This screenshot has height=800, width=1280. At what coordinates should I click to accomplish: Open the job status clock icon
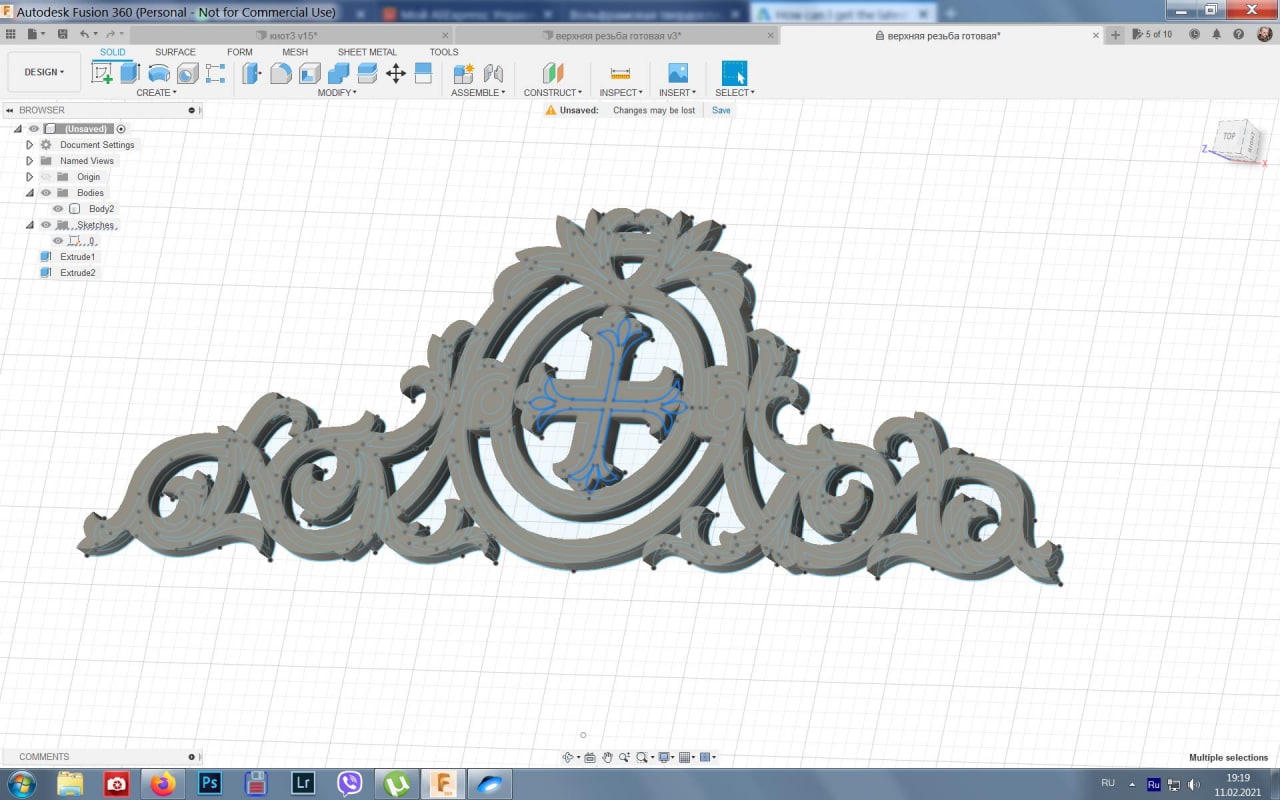coord(1194,34)
